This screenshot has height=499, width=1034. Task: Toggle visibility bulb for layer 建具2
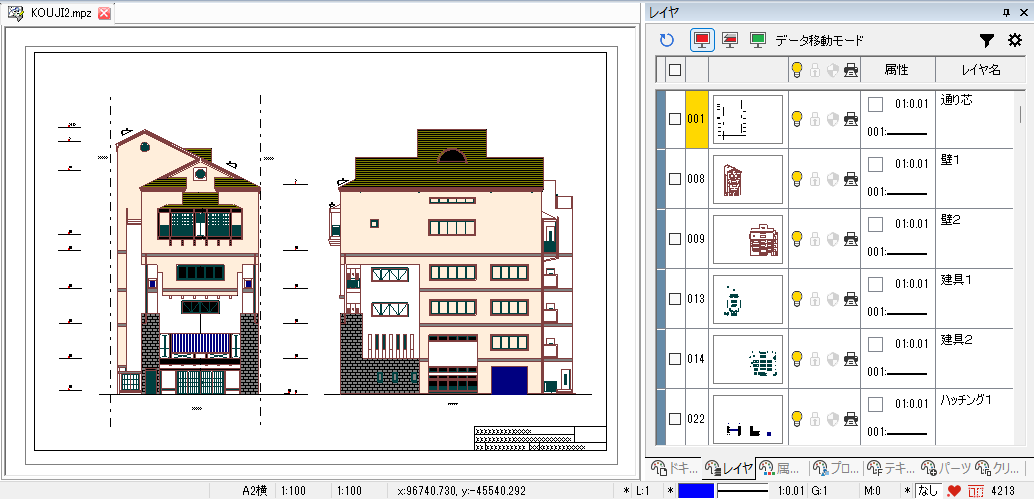click(797, 359)
